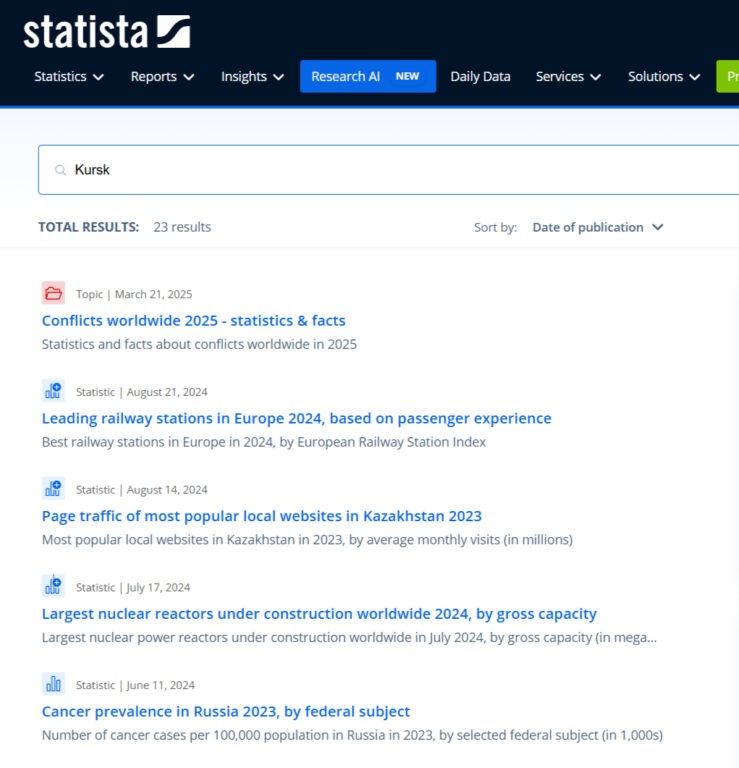Screen dimensions: 739x768
Task: Expand the Reports menu
Action: pyautogui.click(x=162, y=76)
